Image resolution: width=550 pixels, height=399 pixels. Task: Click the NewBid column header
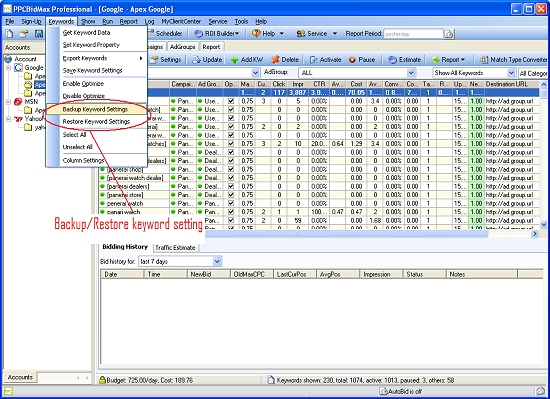click(209, 274)
